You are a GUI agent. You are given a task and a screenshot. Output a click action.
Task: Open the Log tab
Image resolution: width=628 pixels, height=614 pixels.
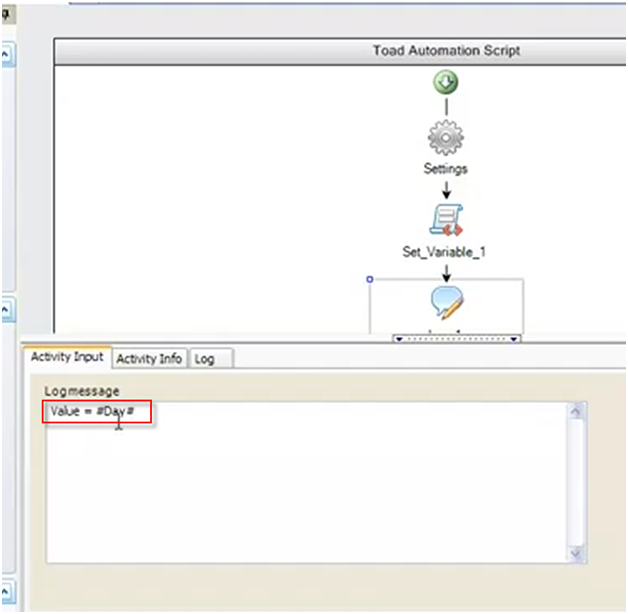(x=211, y=359)
